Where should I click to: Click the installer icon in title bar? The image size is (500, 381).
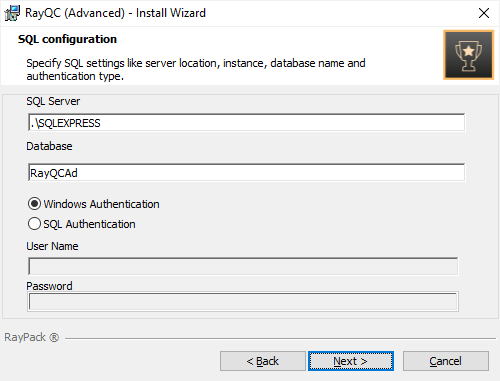point(12,13)
